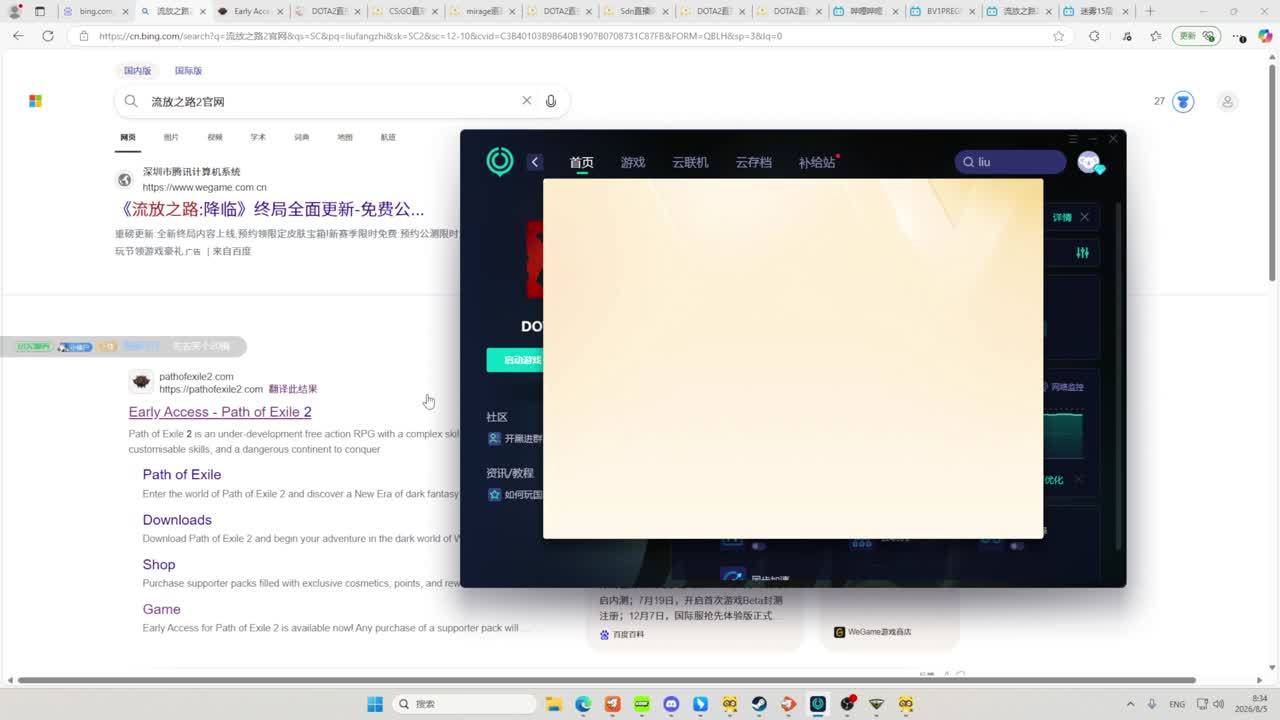The width and height of the screenshot is (1280, 720).
Task: Open the 补给站 tab in accelerator
Action: [817, 162]
